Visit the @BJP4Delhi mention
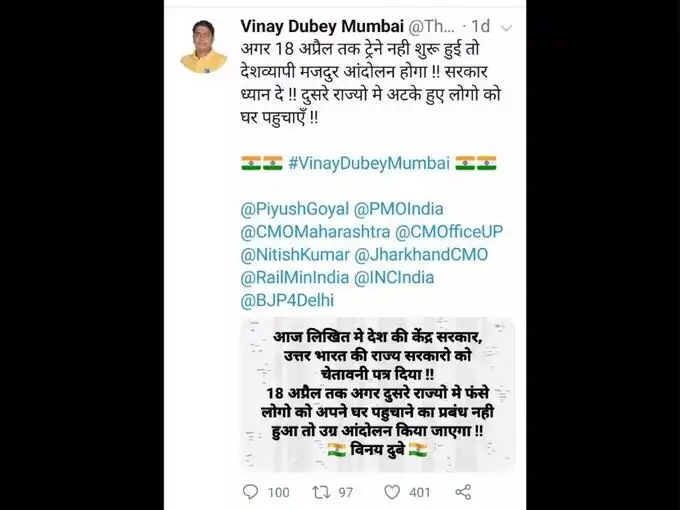This screenshot has height=510, width=680. tap(287, 300)
